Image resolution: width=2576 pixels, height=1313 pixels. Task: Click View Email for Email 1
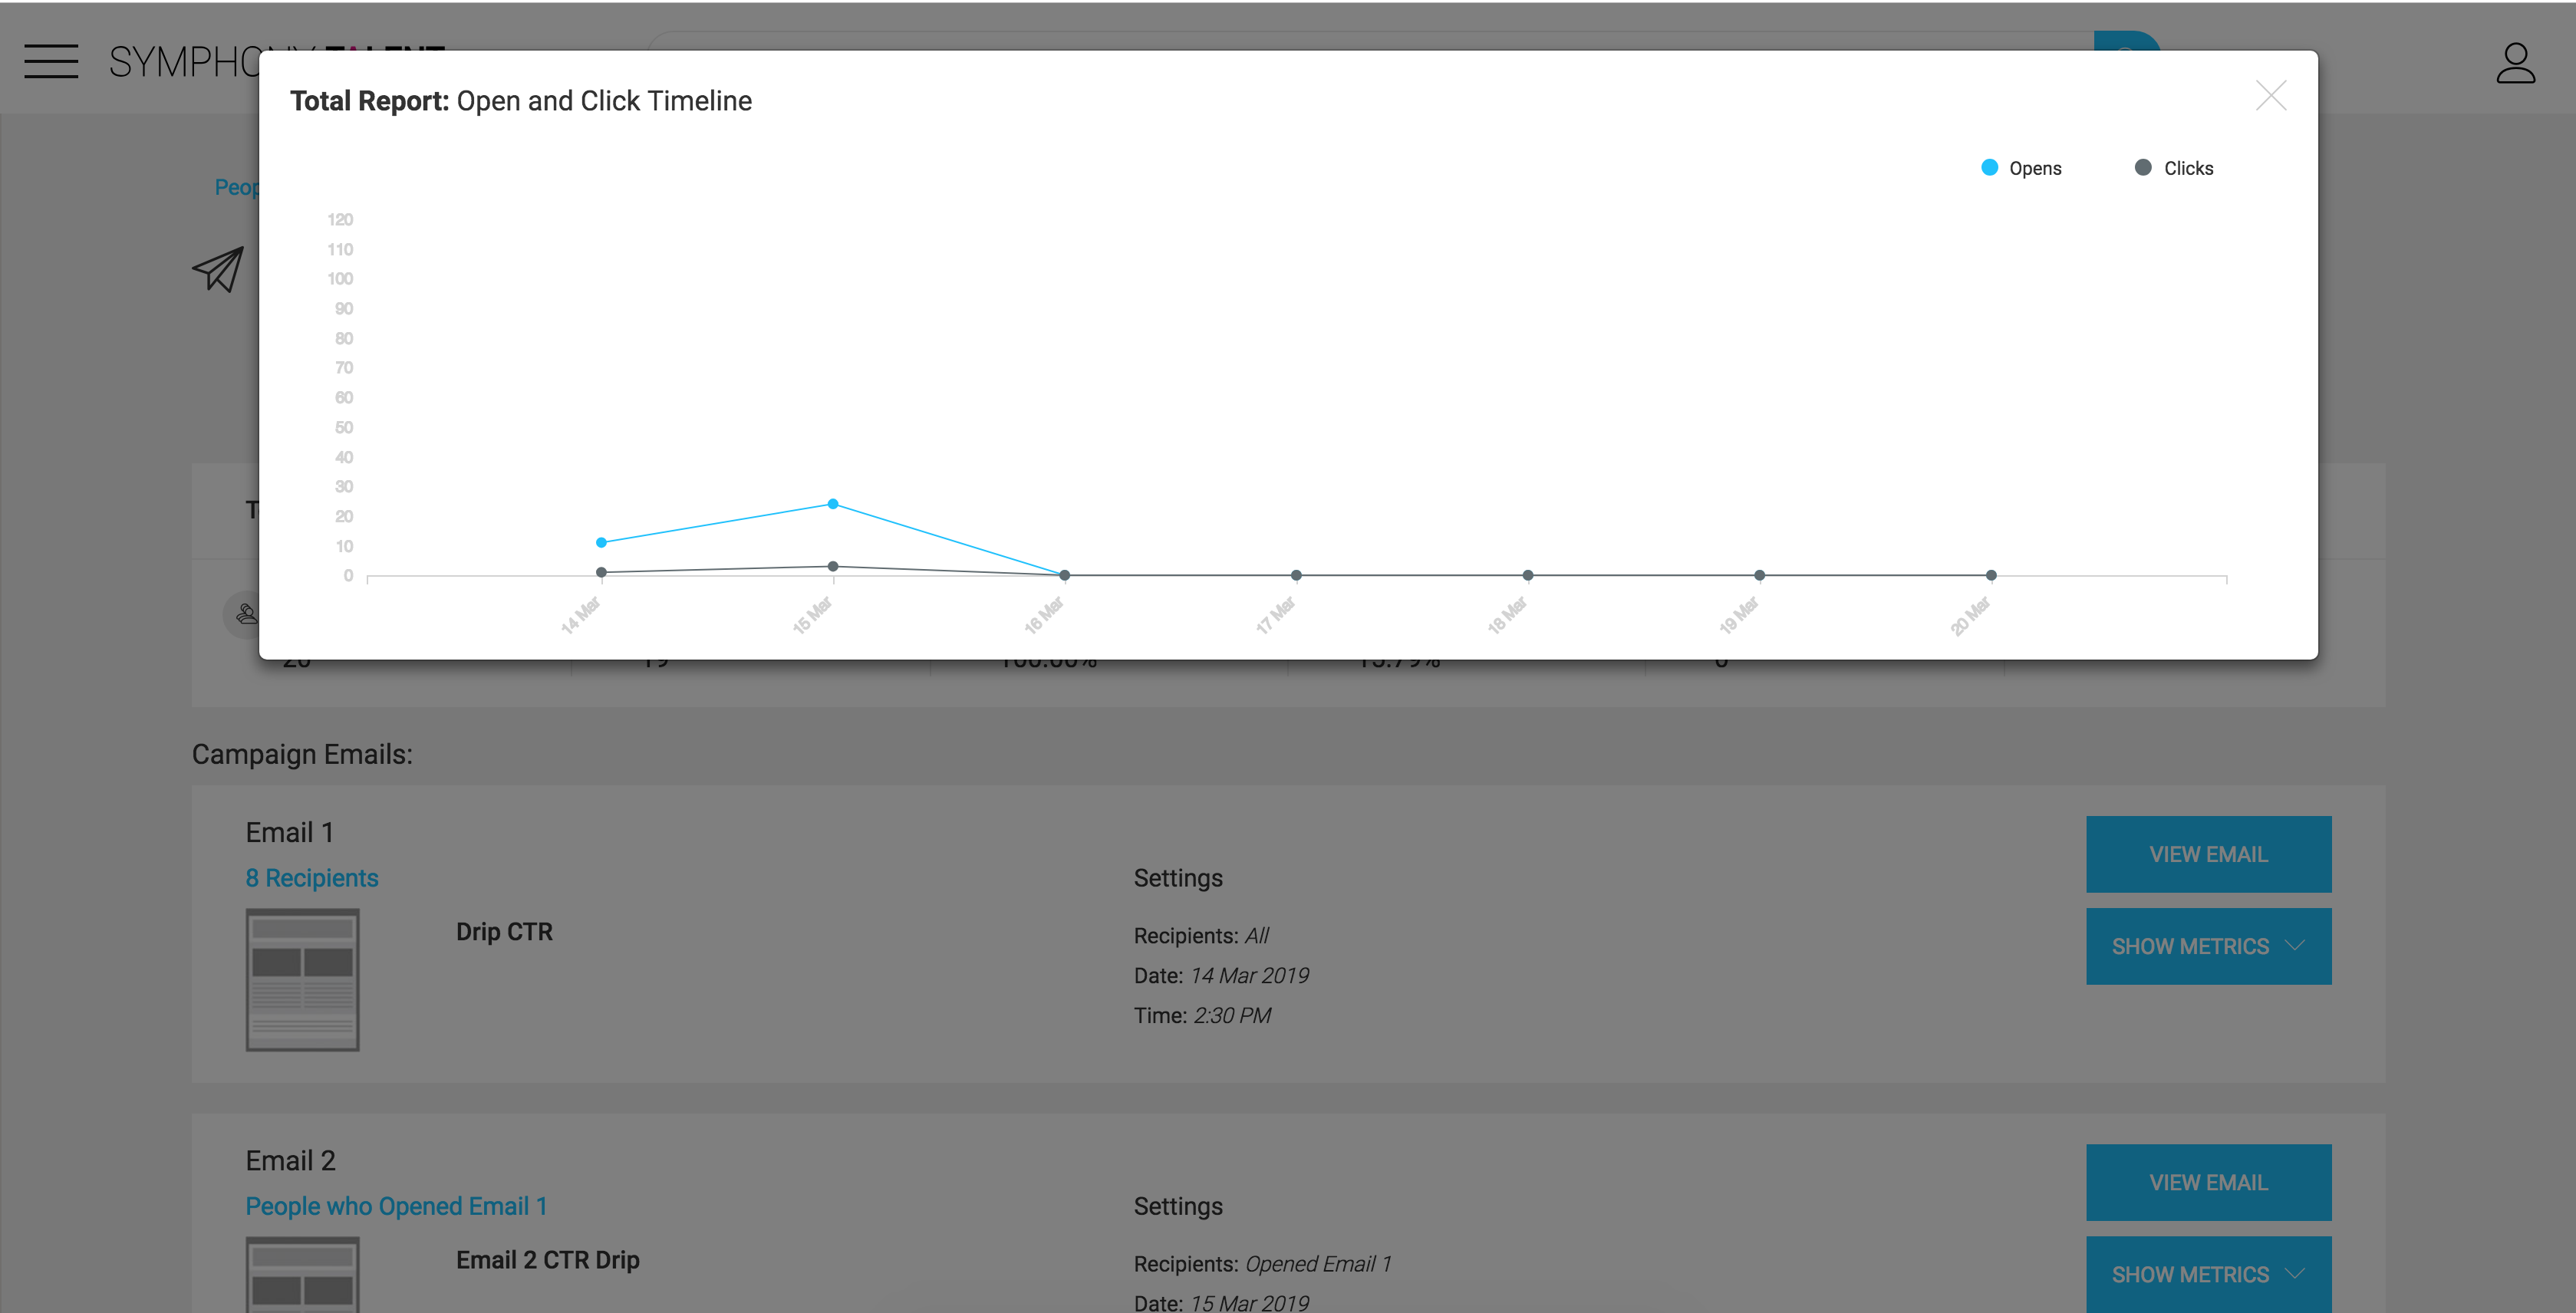[2208, 854]
